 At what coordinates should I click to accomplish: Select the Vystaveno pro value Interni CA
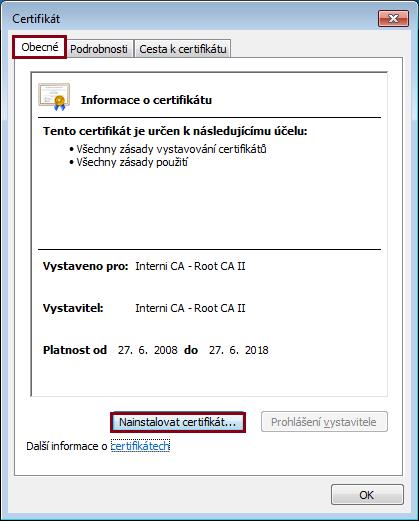[x=190, y=266]
